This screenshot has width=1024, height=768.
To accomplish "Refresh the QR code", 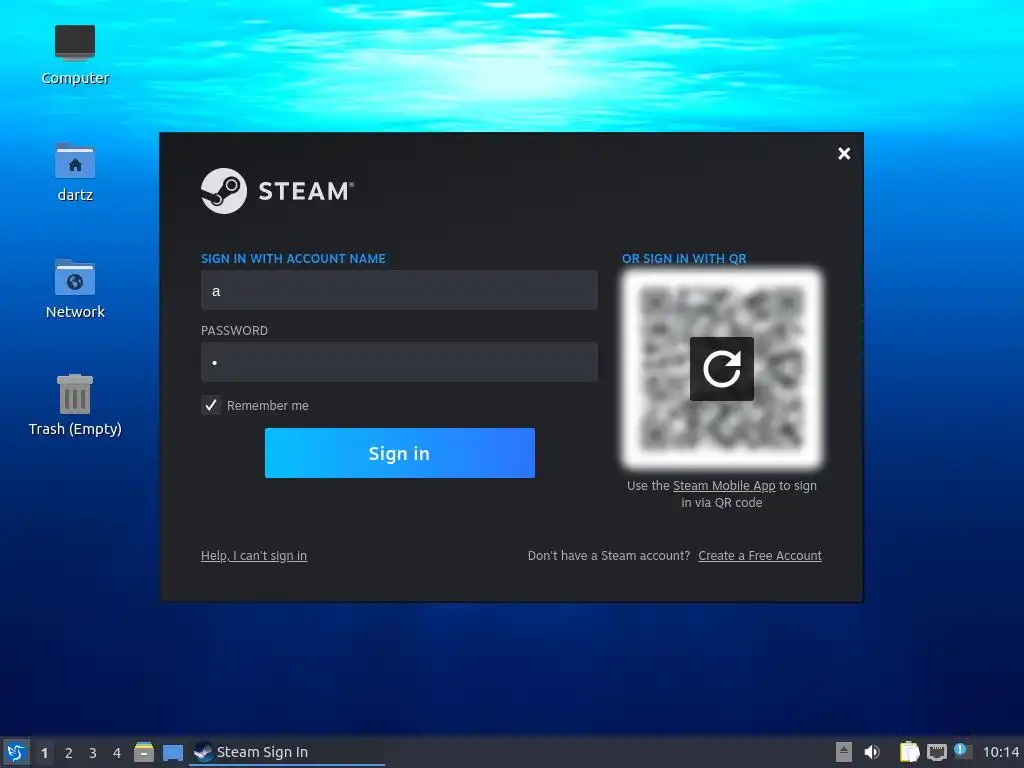I will [722, 369].
